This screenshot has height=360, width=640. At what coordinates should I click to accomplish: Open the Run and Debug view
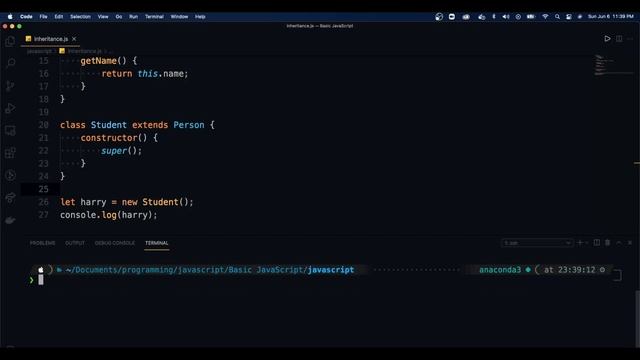(x=11, y=108)
